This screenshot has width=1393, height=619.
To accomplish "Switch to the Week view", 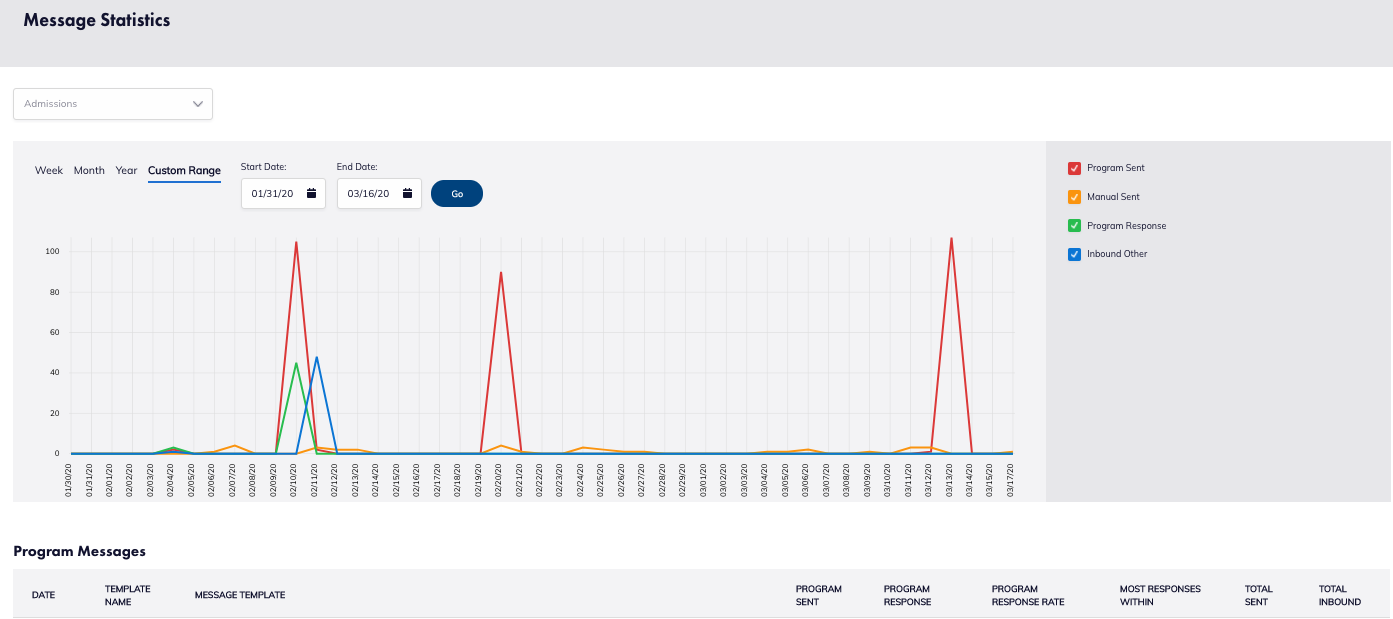I will point(48,170).
